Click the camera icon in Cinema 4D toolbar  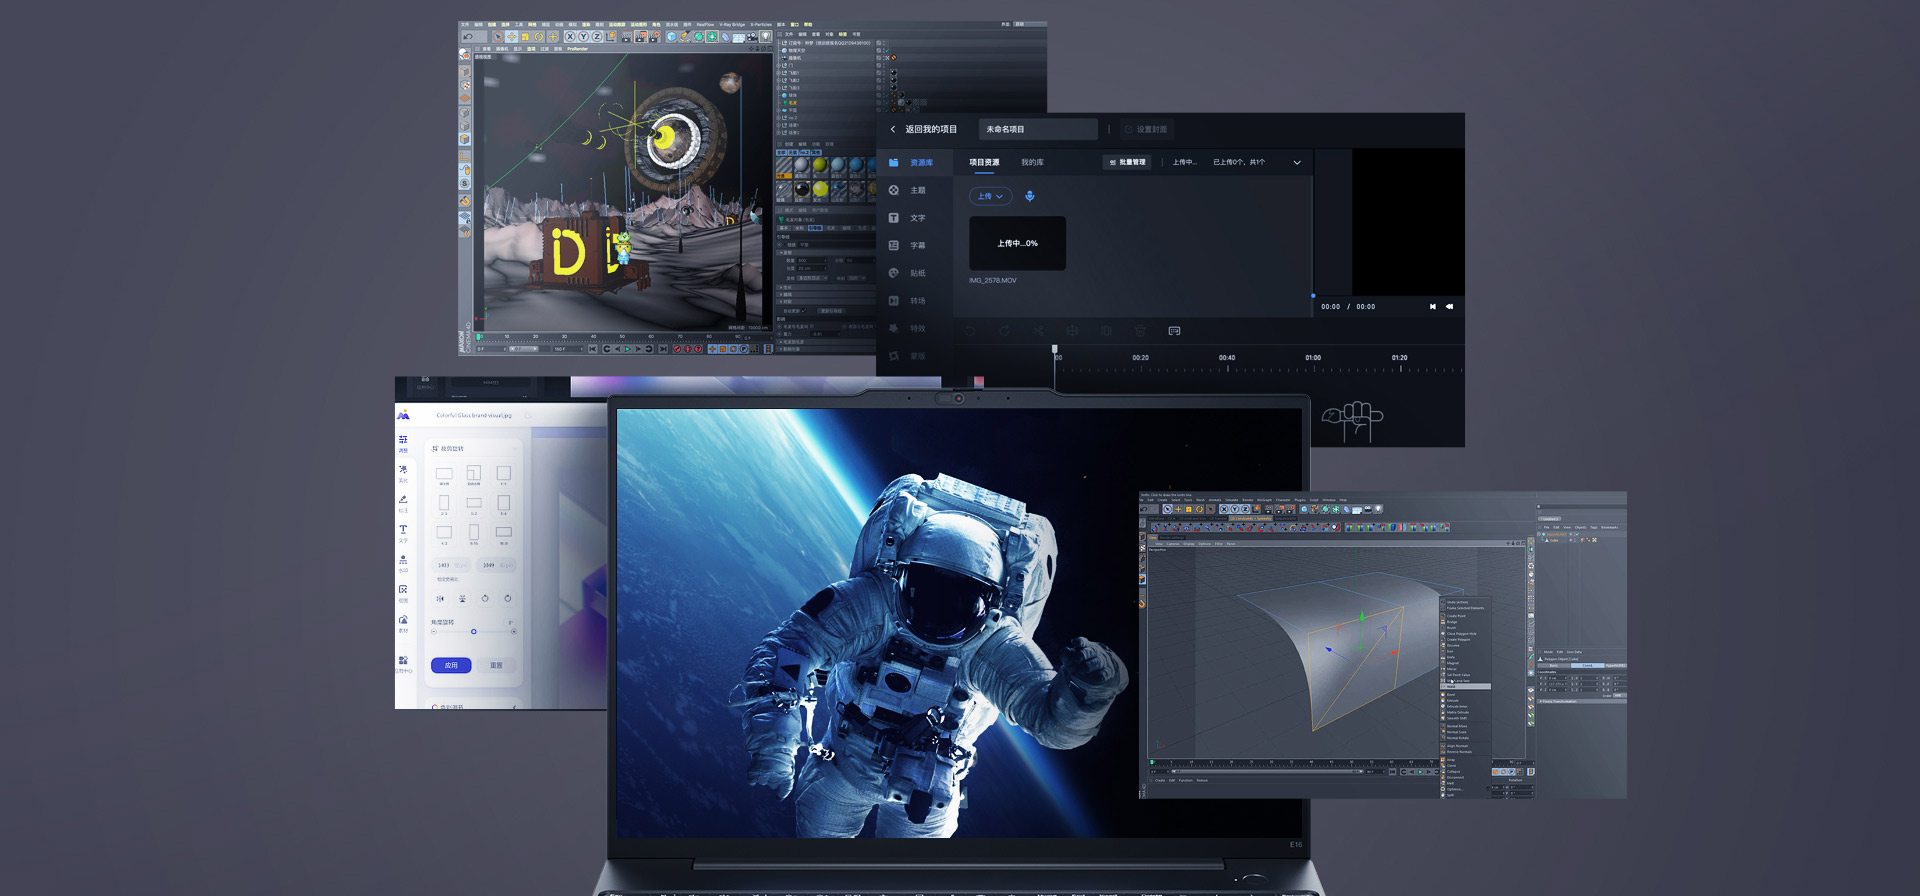(x=752, y=37)
